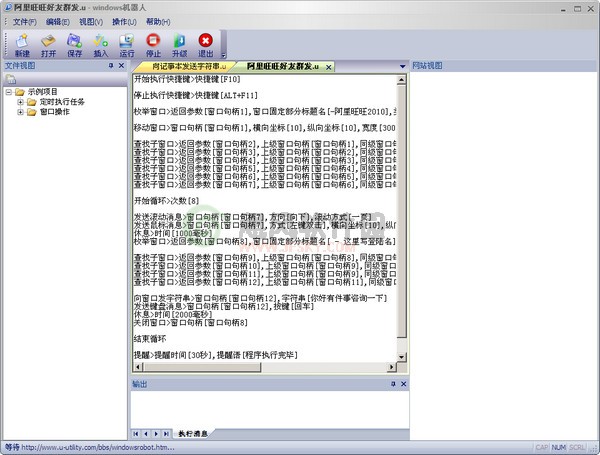The height and width of the screenshot is (455, 600).
Task: Close the 文件视图 panel
Action: tap(121, 66)
